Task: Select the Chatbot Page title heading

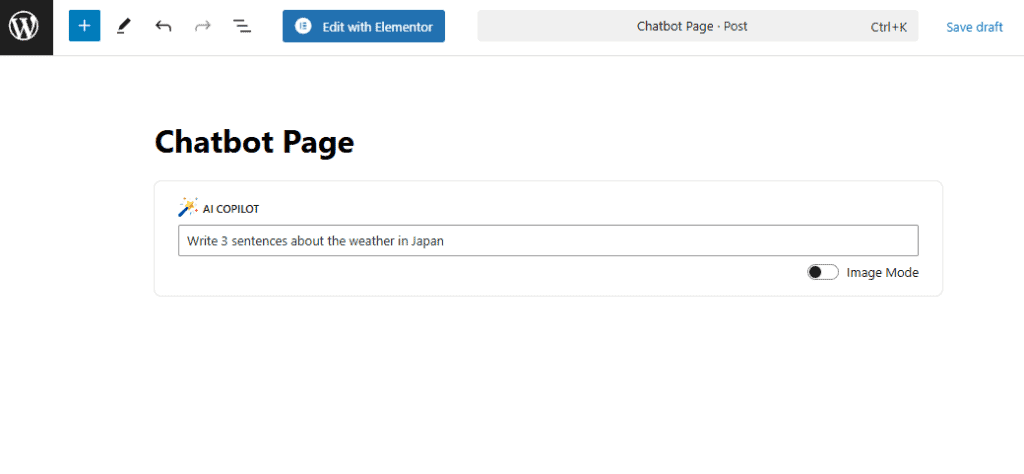Action: point(254,142)
